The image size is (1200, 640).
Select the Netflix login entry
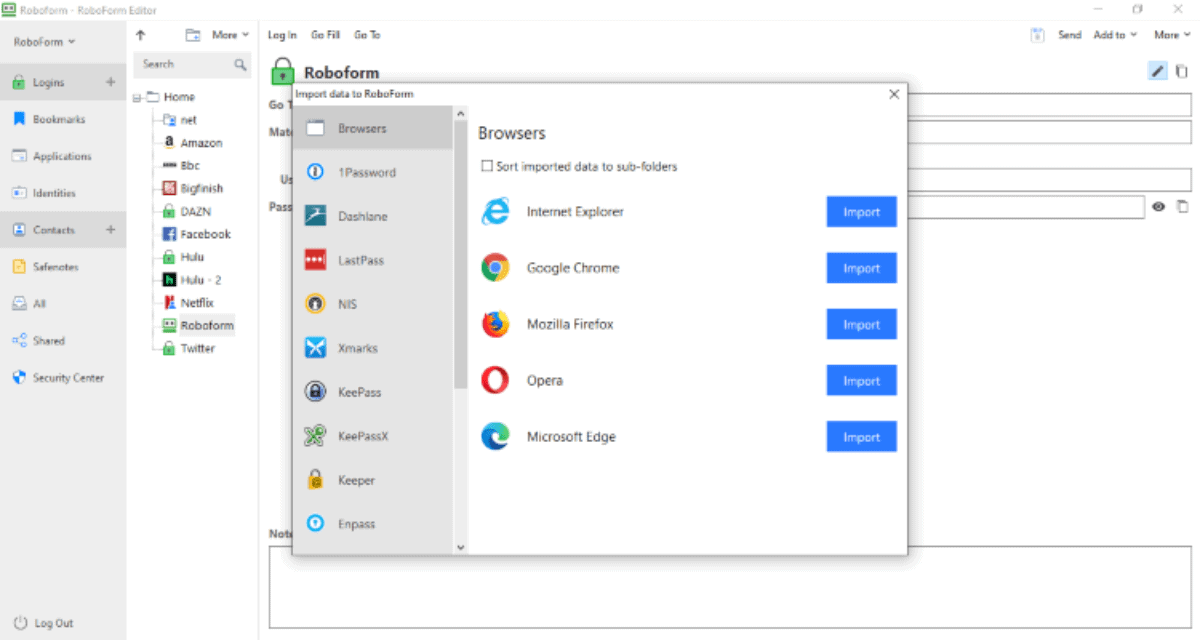point(196,303)
